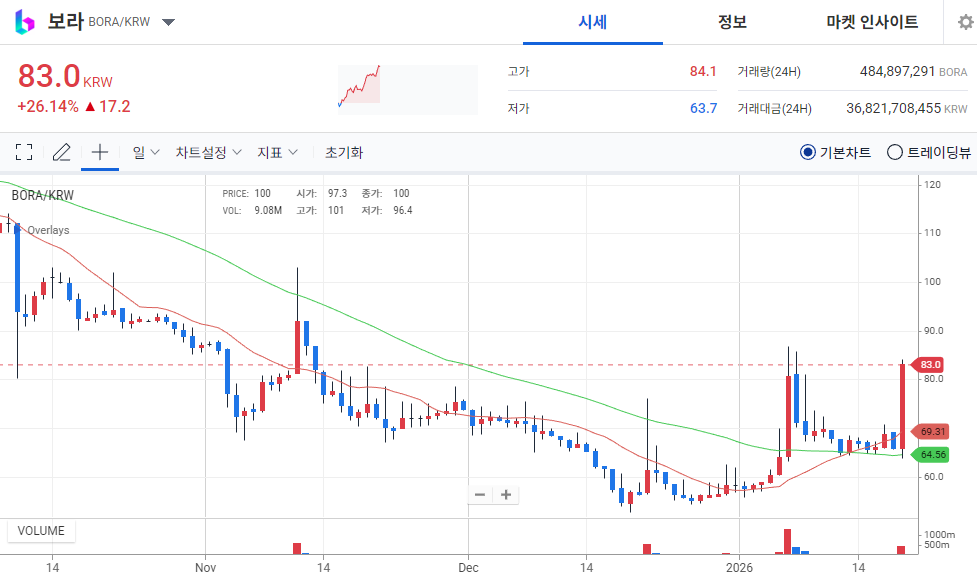Switch to 트레이딩뷰 chart mode
This screenshot has width=977, height=579.
891,152
